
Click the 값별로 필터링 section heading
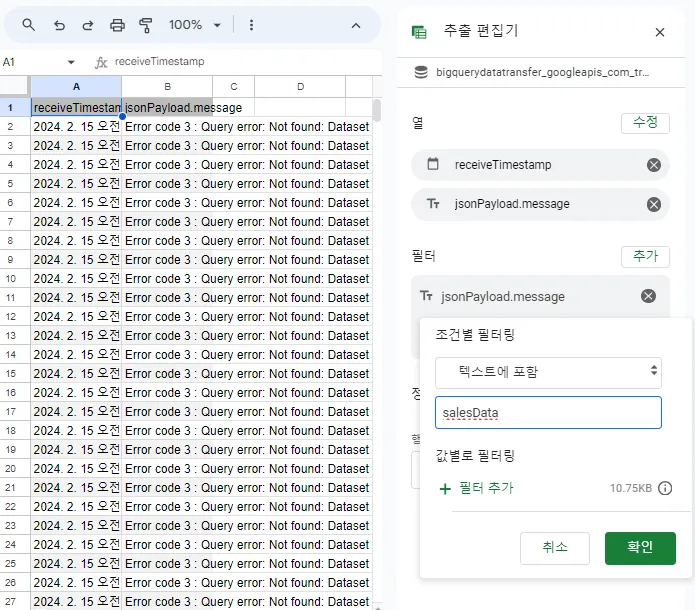[x=475, y=456]
